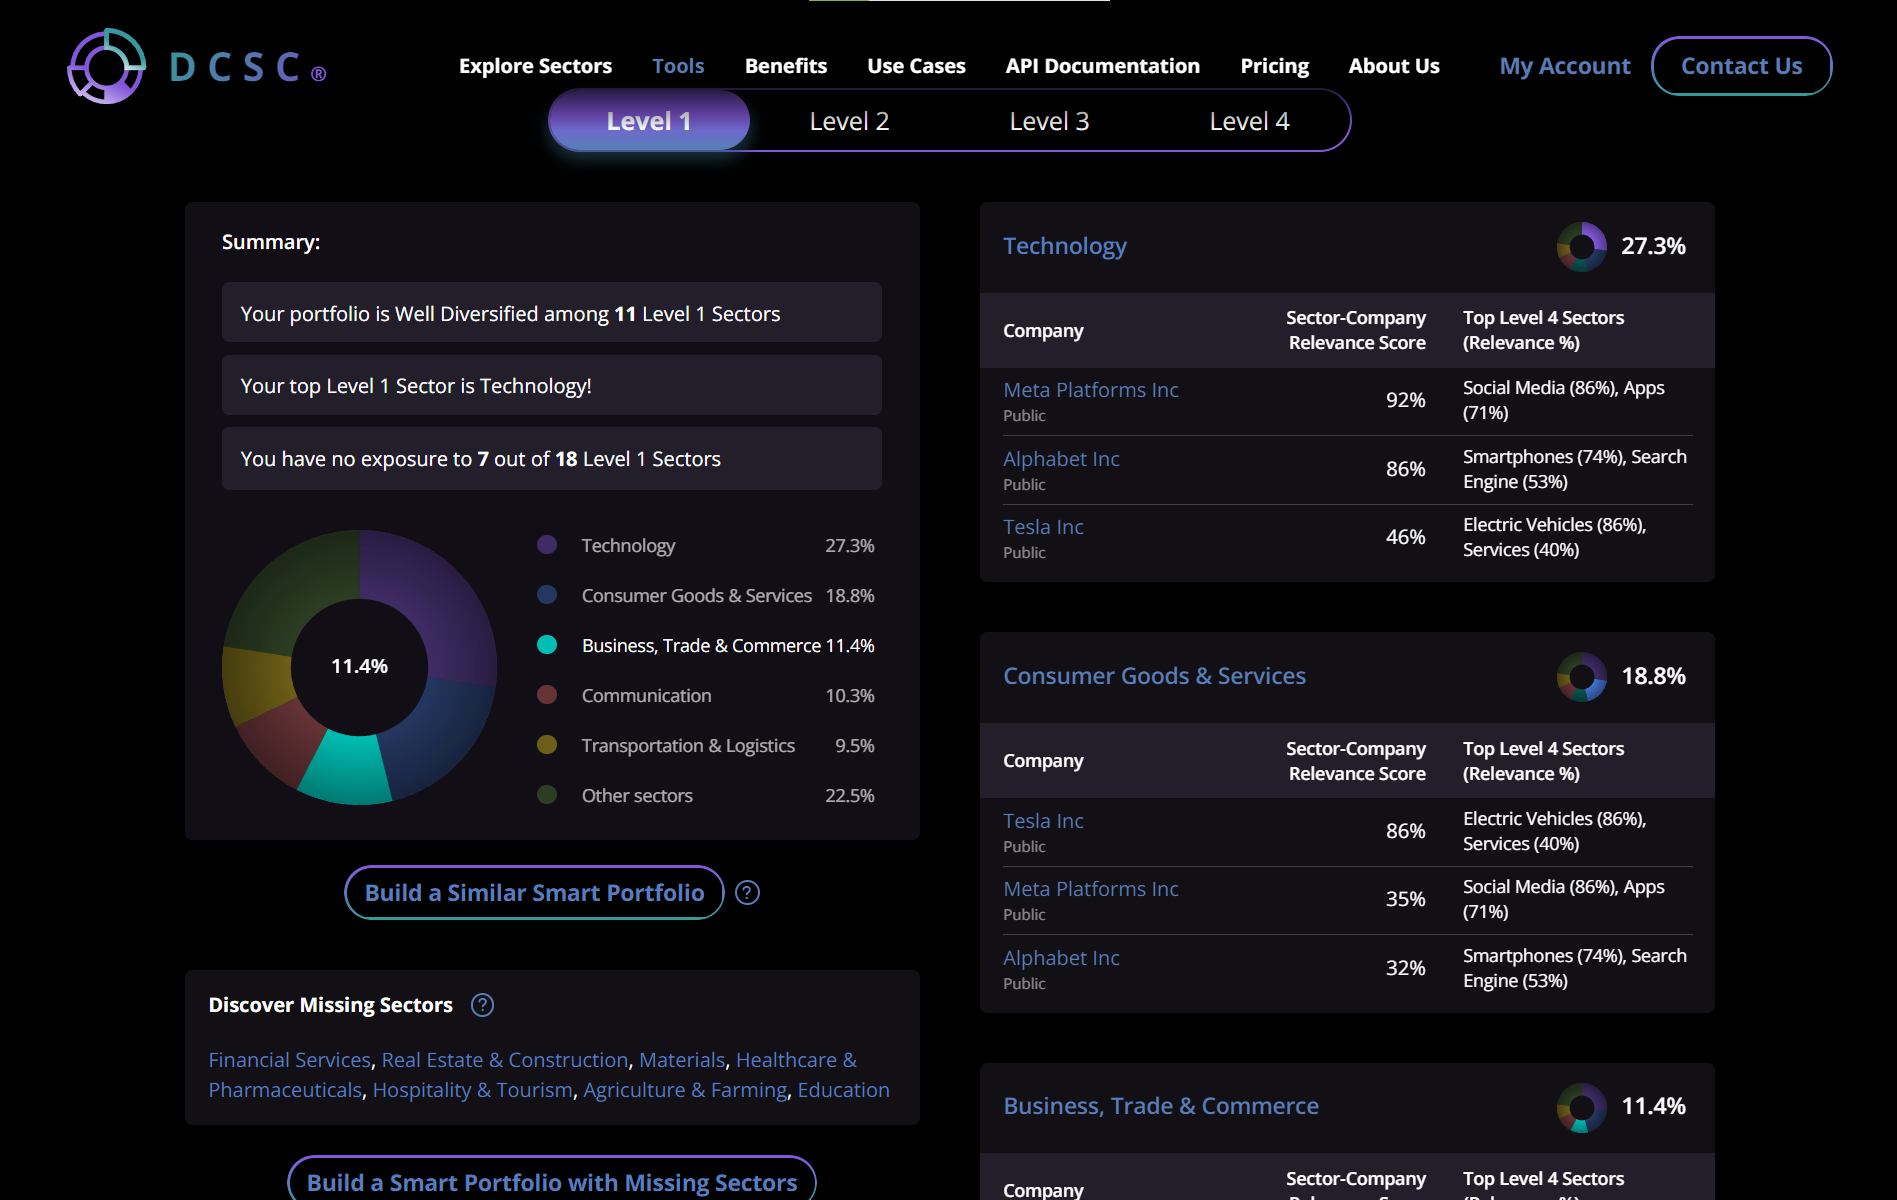1897x1200 pixels.
Task: Switch to the Level 3 tab
Action: 1049,121
